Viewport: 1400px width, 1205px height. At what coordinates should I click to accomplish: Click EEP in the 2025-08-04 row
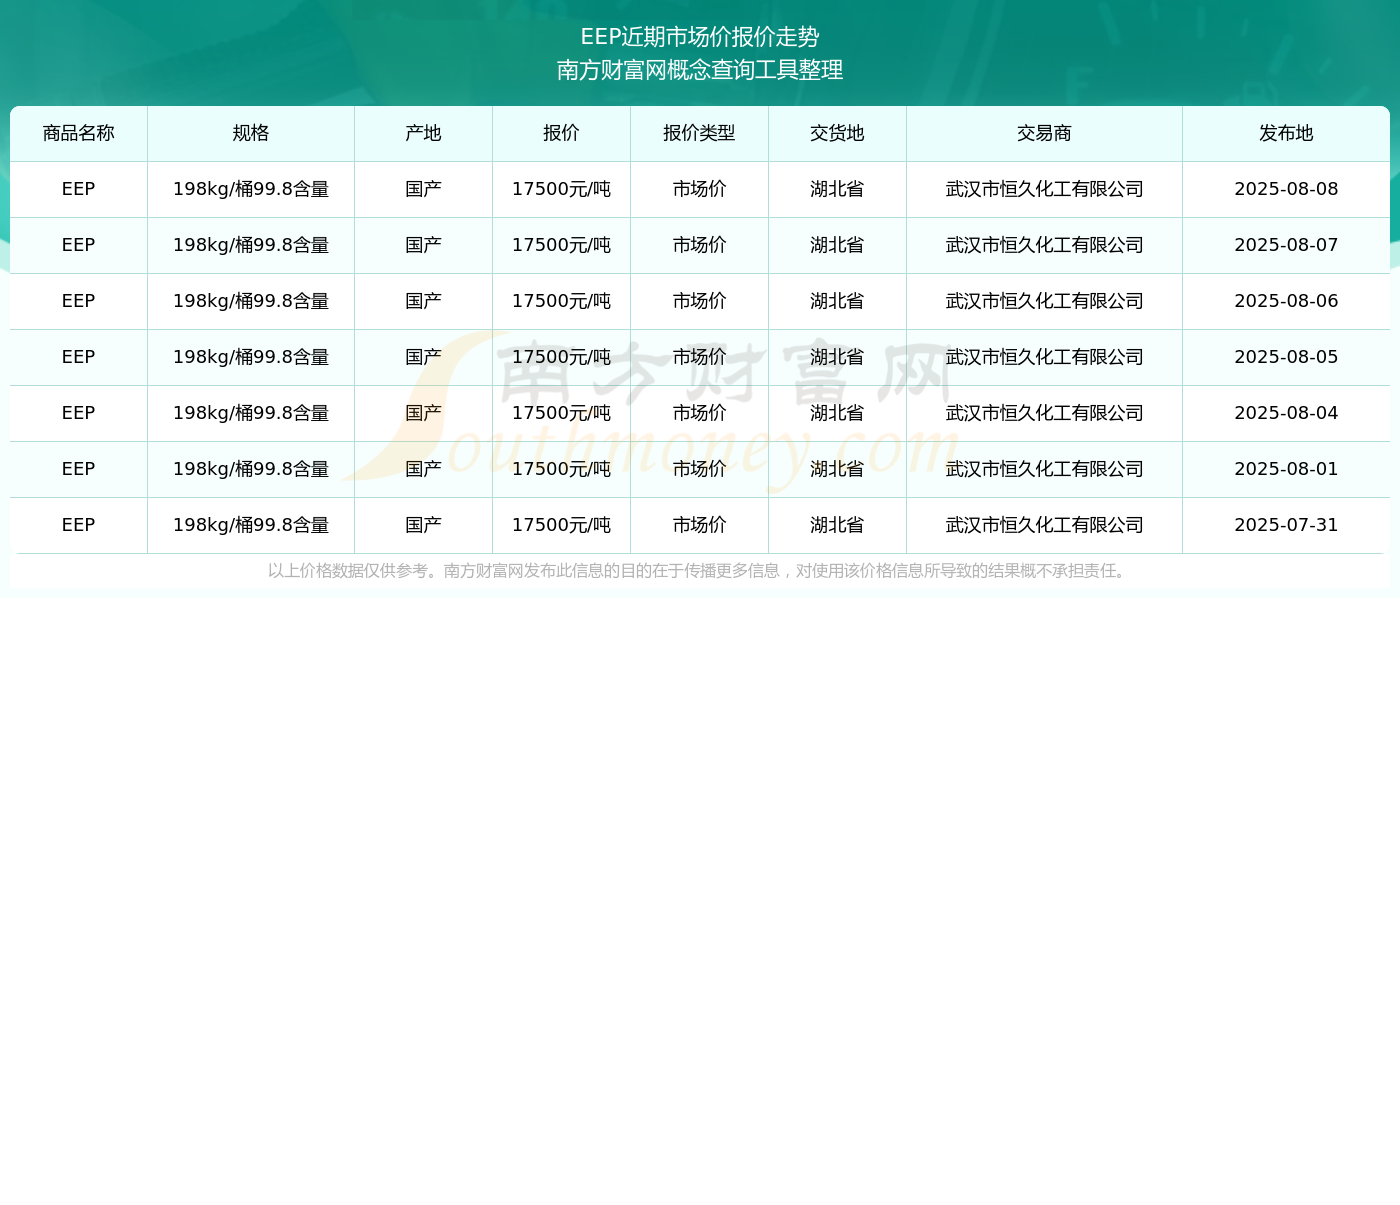point(79,413)
